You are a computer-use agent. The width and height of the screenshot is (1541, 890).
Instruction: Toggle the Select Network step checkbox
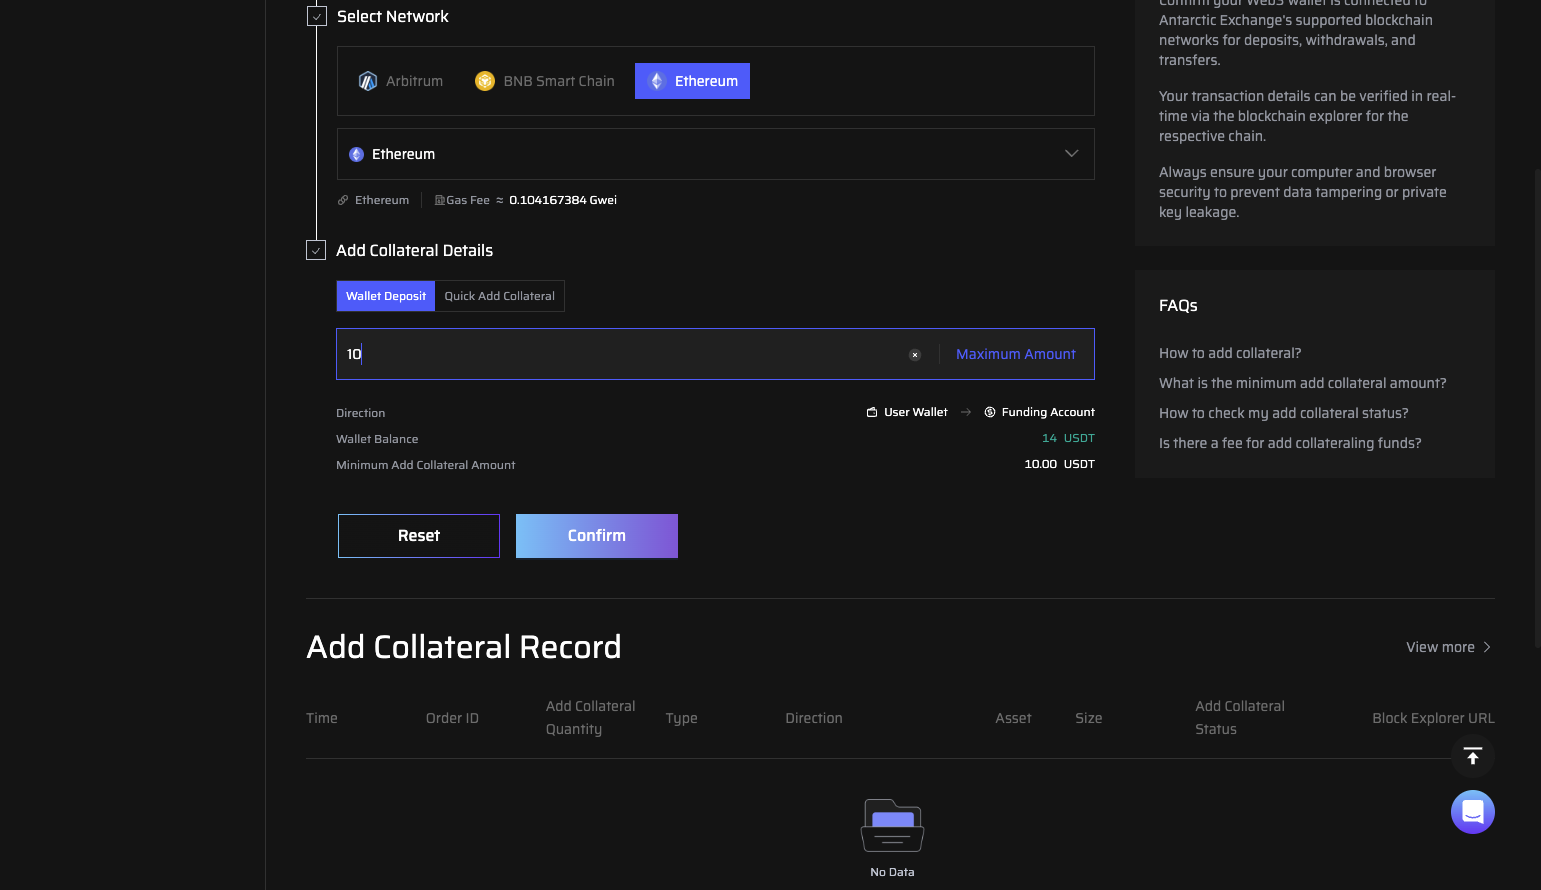point(316,17)
